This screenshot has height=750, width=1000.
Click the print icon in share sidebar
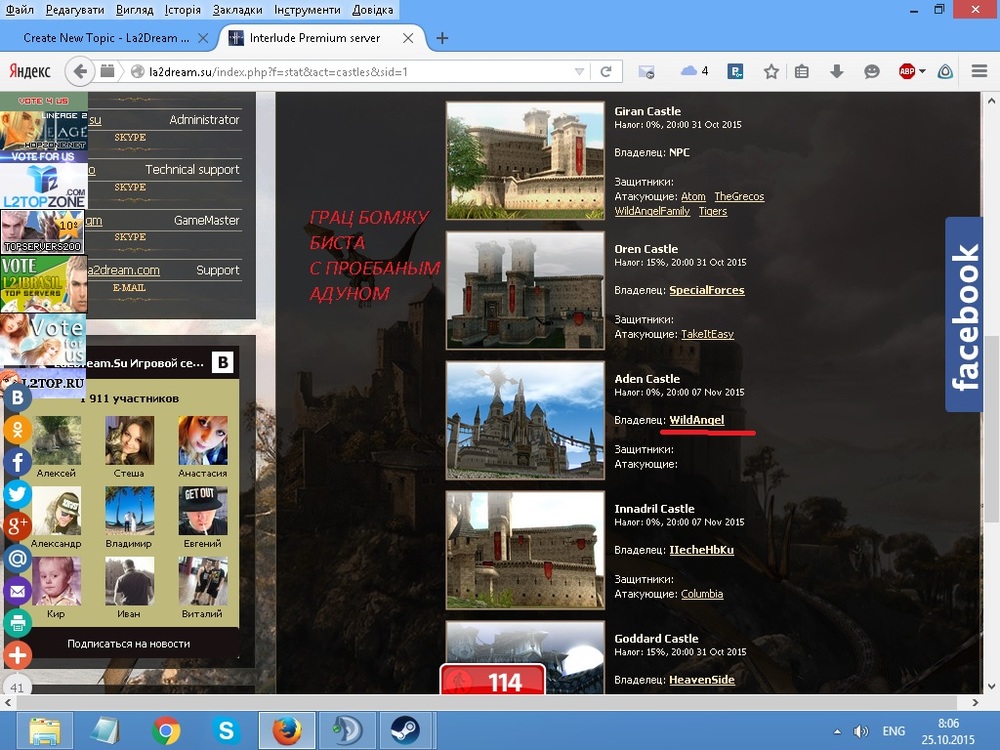pyautogui.click(x=17, y=623)
